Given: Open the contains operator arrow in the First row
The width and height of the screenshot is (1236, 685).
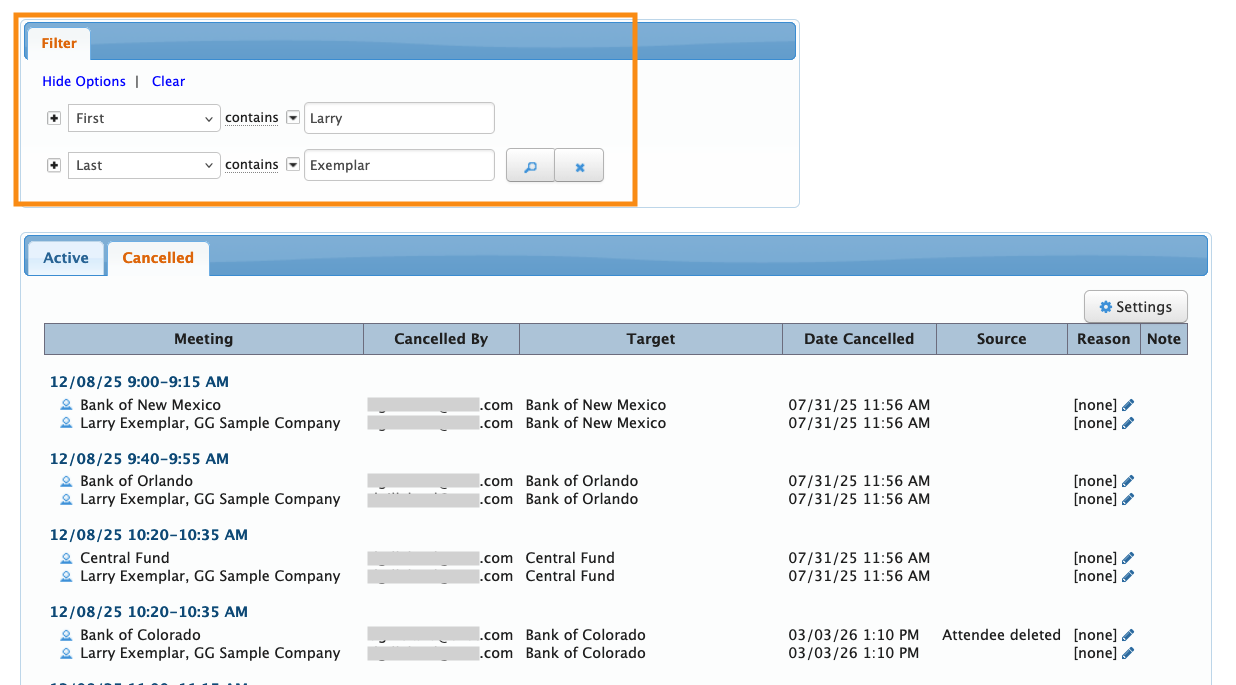Looking at the screenshot, I should (x=293, y=118).
